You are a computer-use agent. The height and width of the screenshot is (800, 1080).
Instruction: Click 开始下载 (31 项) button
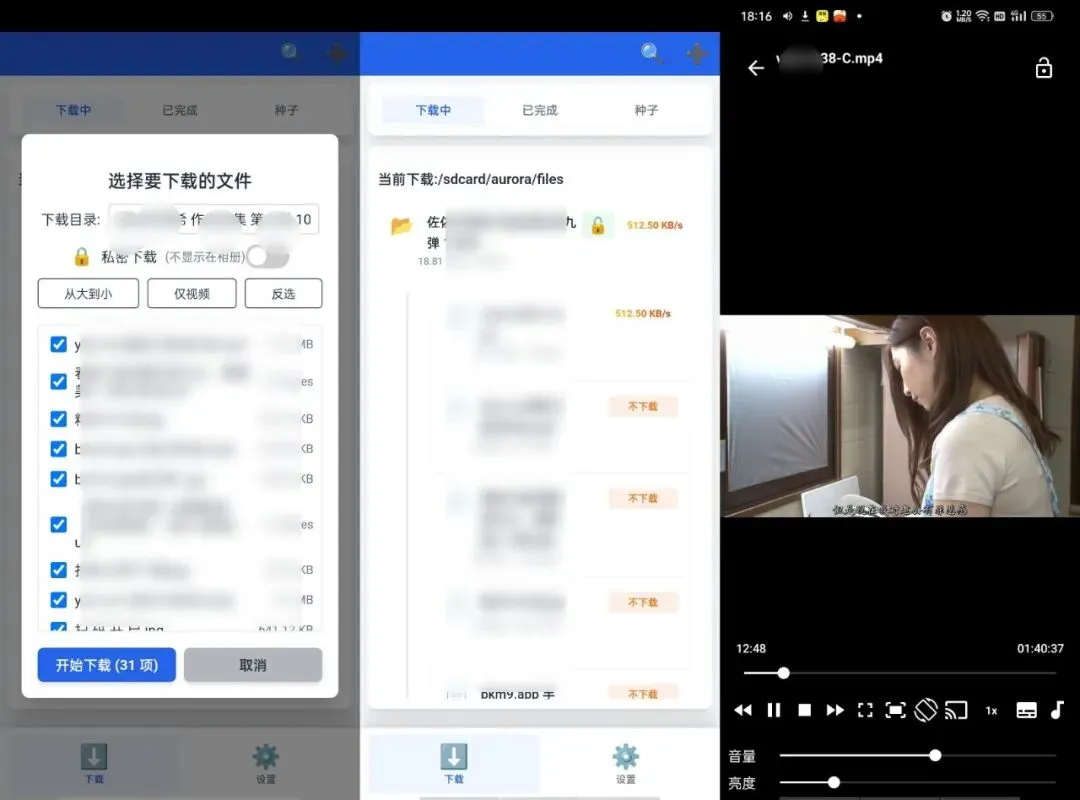click(107, 665)
